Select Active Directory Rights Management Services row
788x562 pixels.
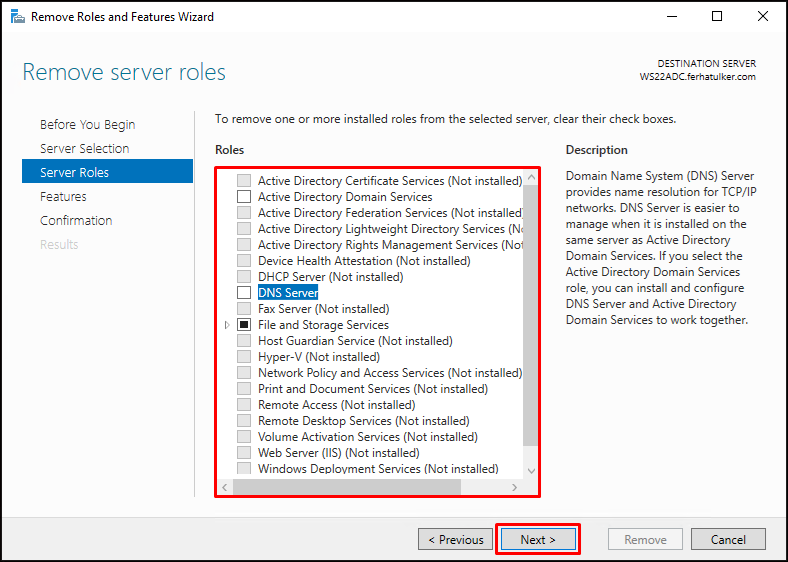click(390, 245)
